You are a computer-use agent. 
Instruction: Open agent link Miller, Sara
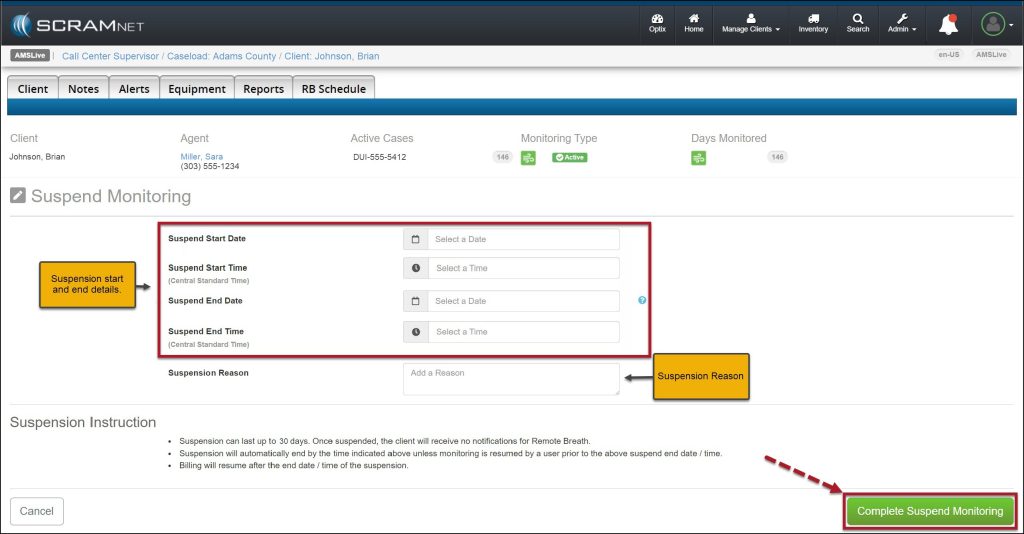(201, 157)
